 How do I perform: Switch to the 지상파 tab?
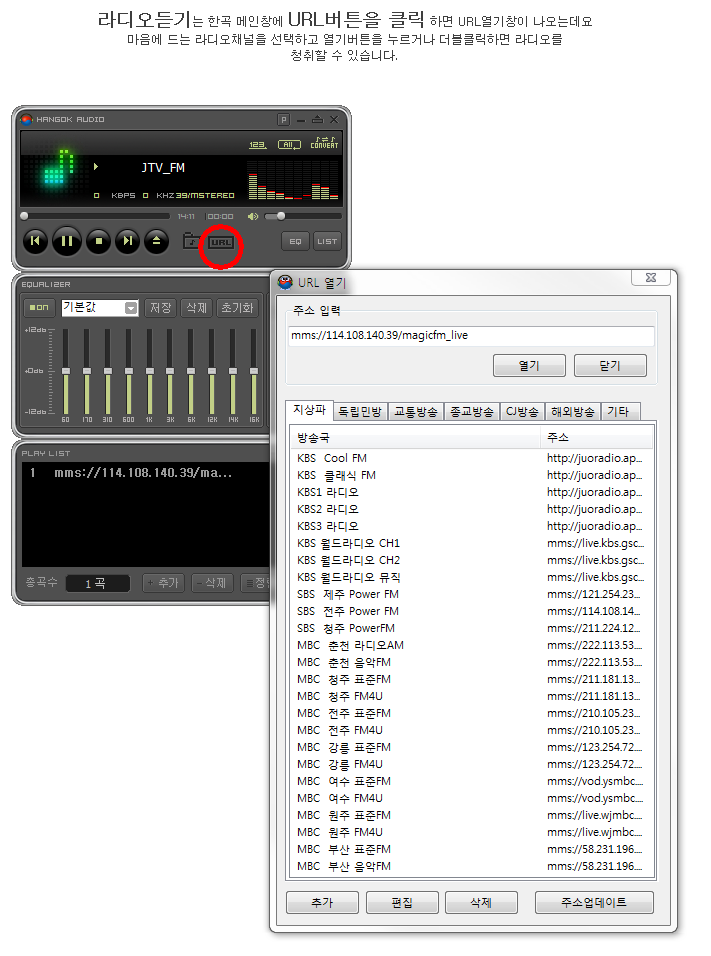[309, 410]
